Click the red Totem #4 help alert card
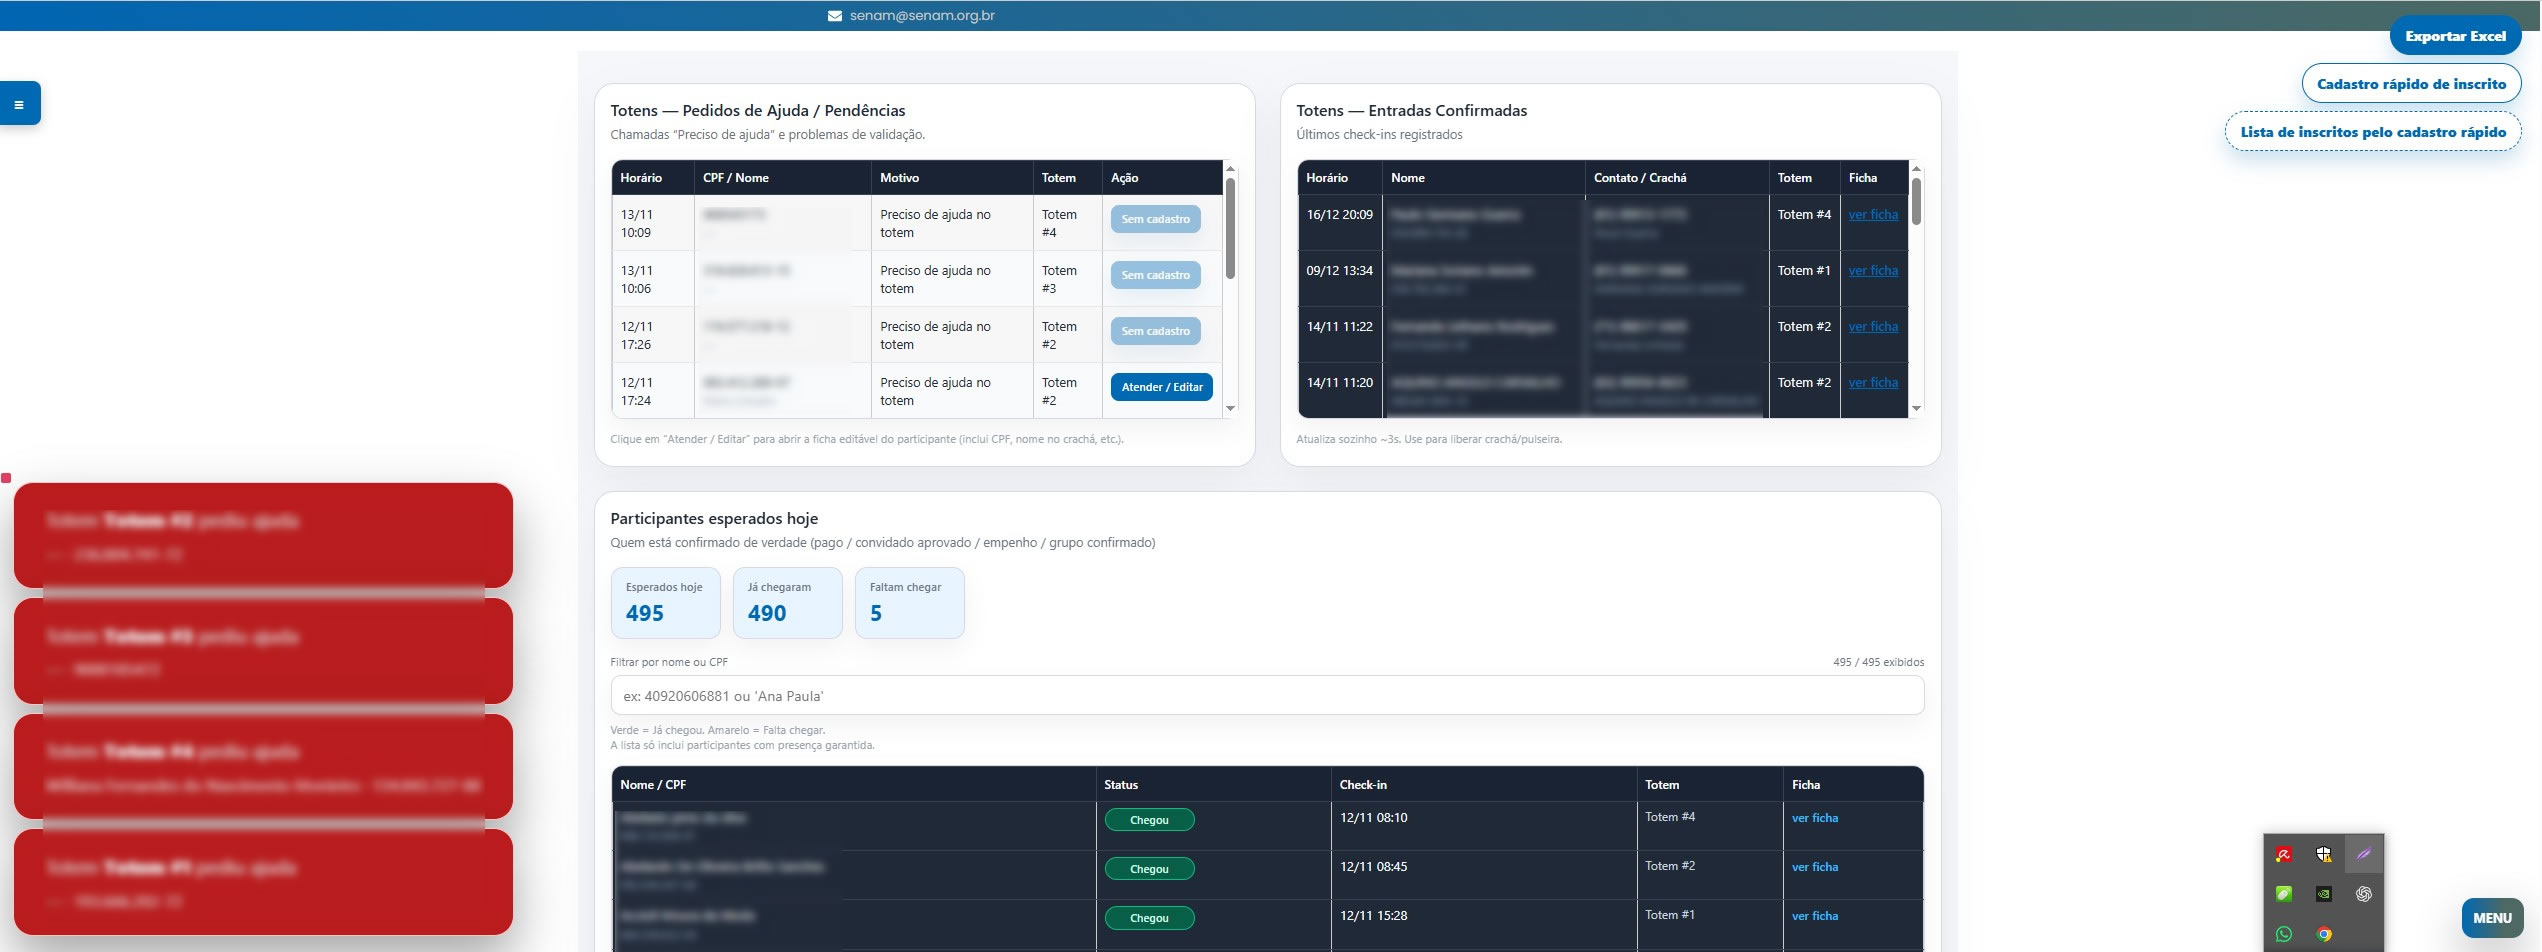Viewport: 2542px width, 952px height. [x=262, y=766]
